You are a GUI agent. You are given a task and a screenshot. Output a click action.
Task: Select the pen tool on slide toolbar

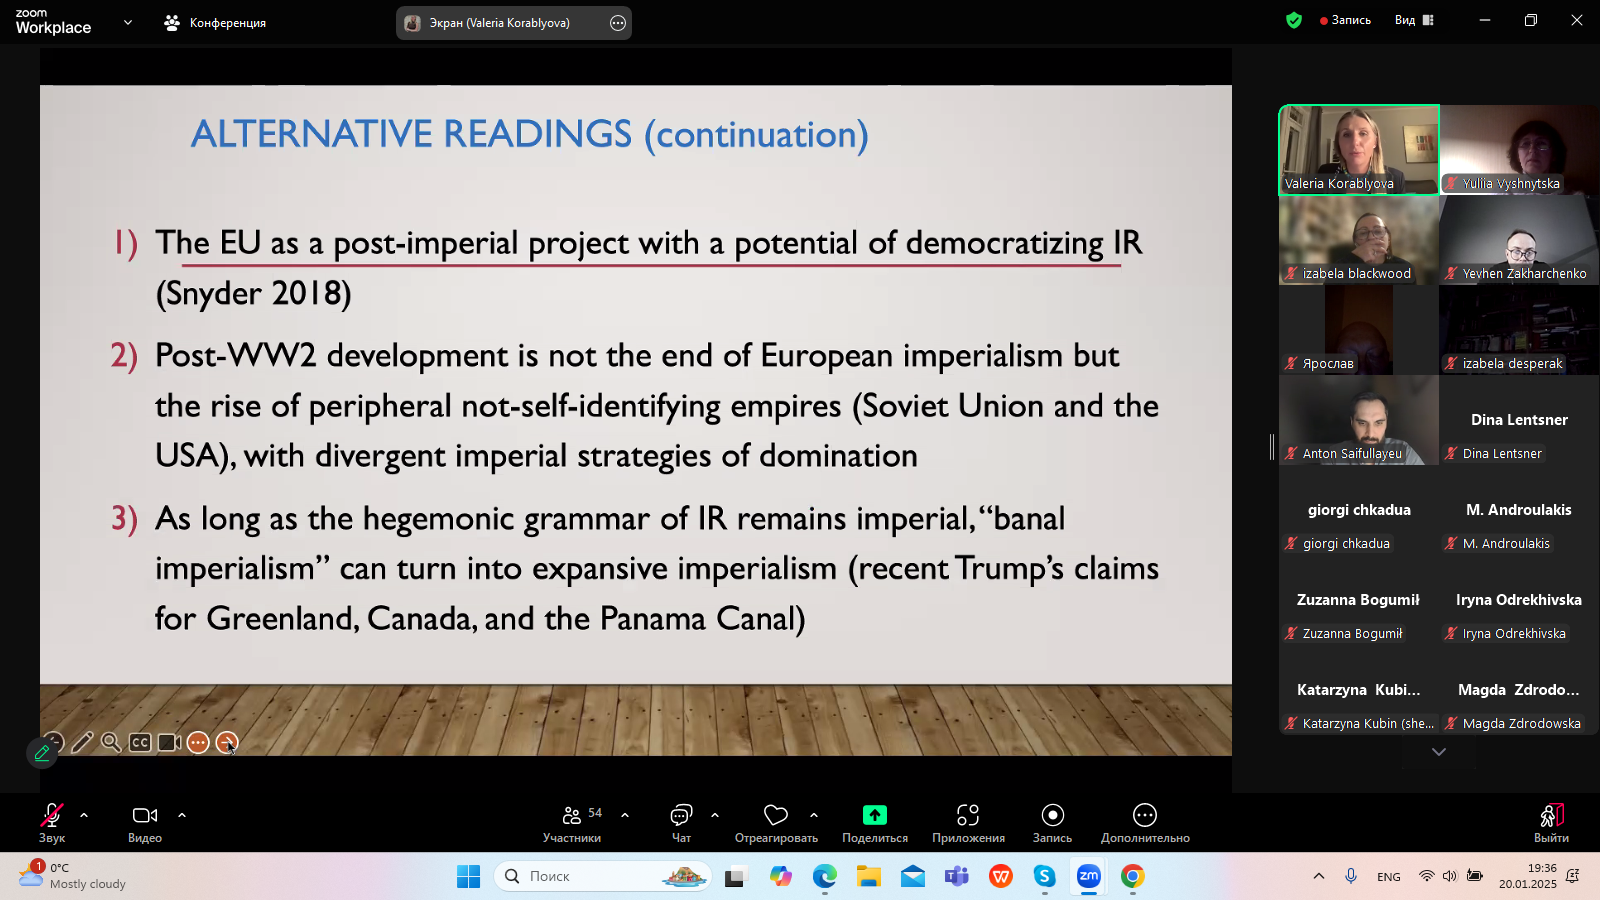(x=83, y=742)
